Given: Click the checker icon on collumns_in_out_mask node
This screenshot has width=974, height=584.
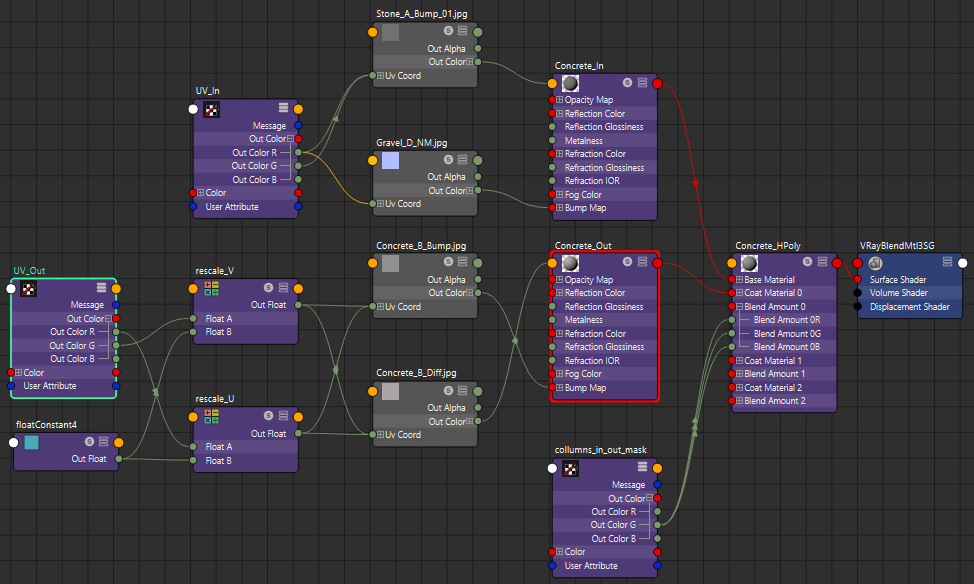Looking at the screenshot, I should [570, 469].
